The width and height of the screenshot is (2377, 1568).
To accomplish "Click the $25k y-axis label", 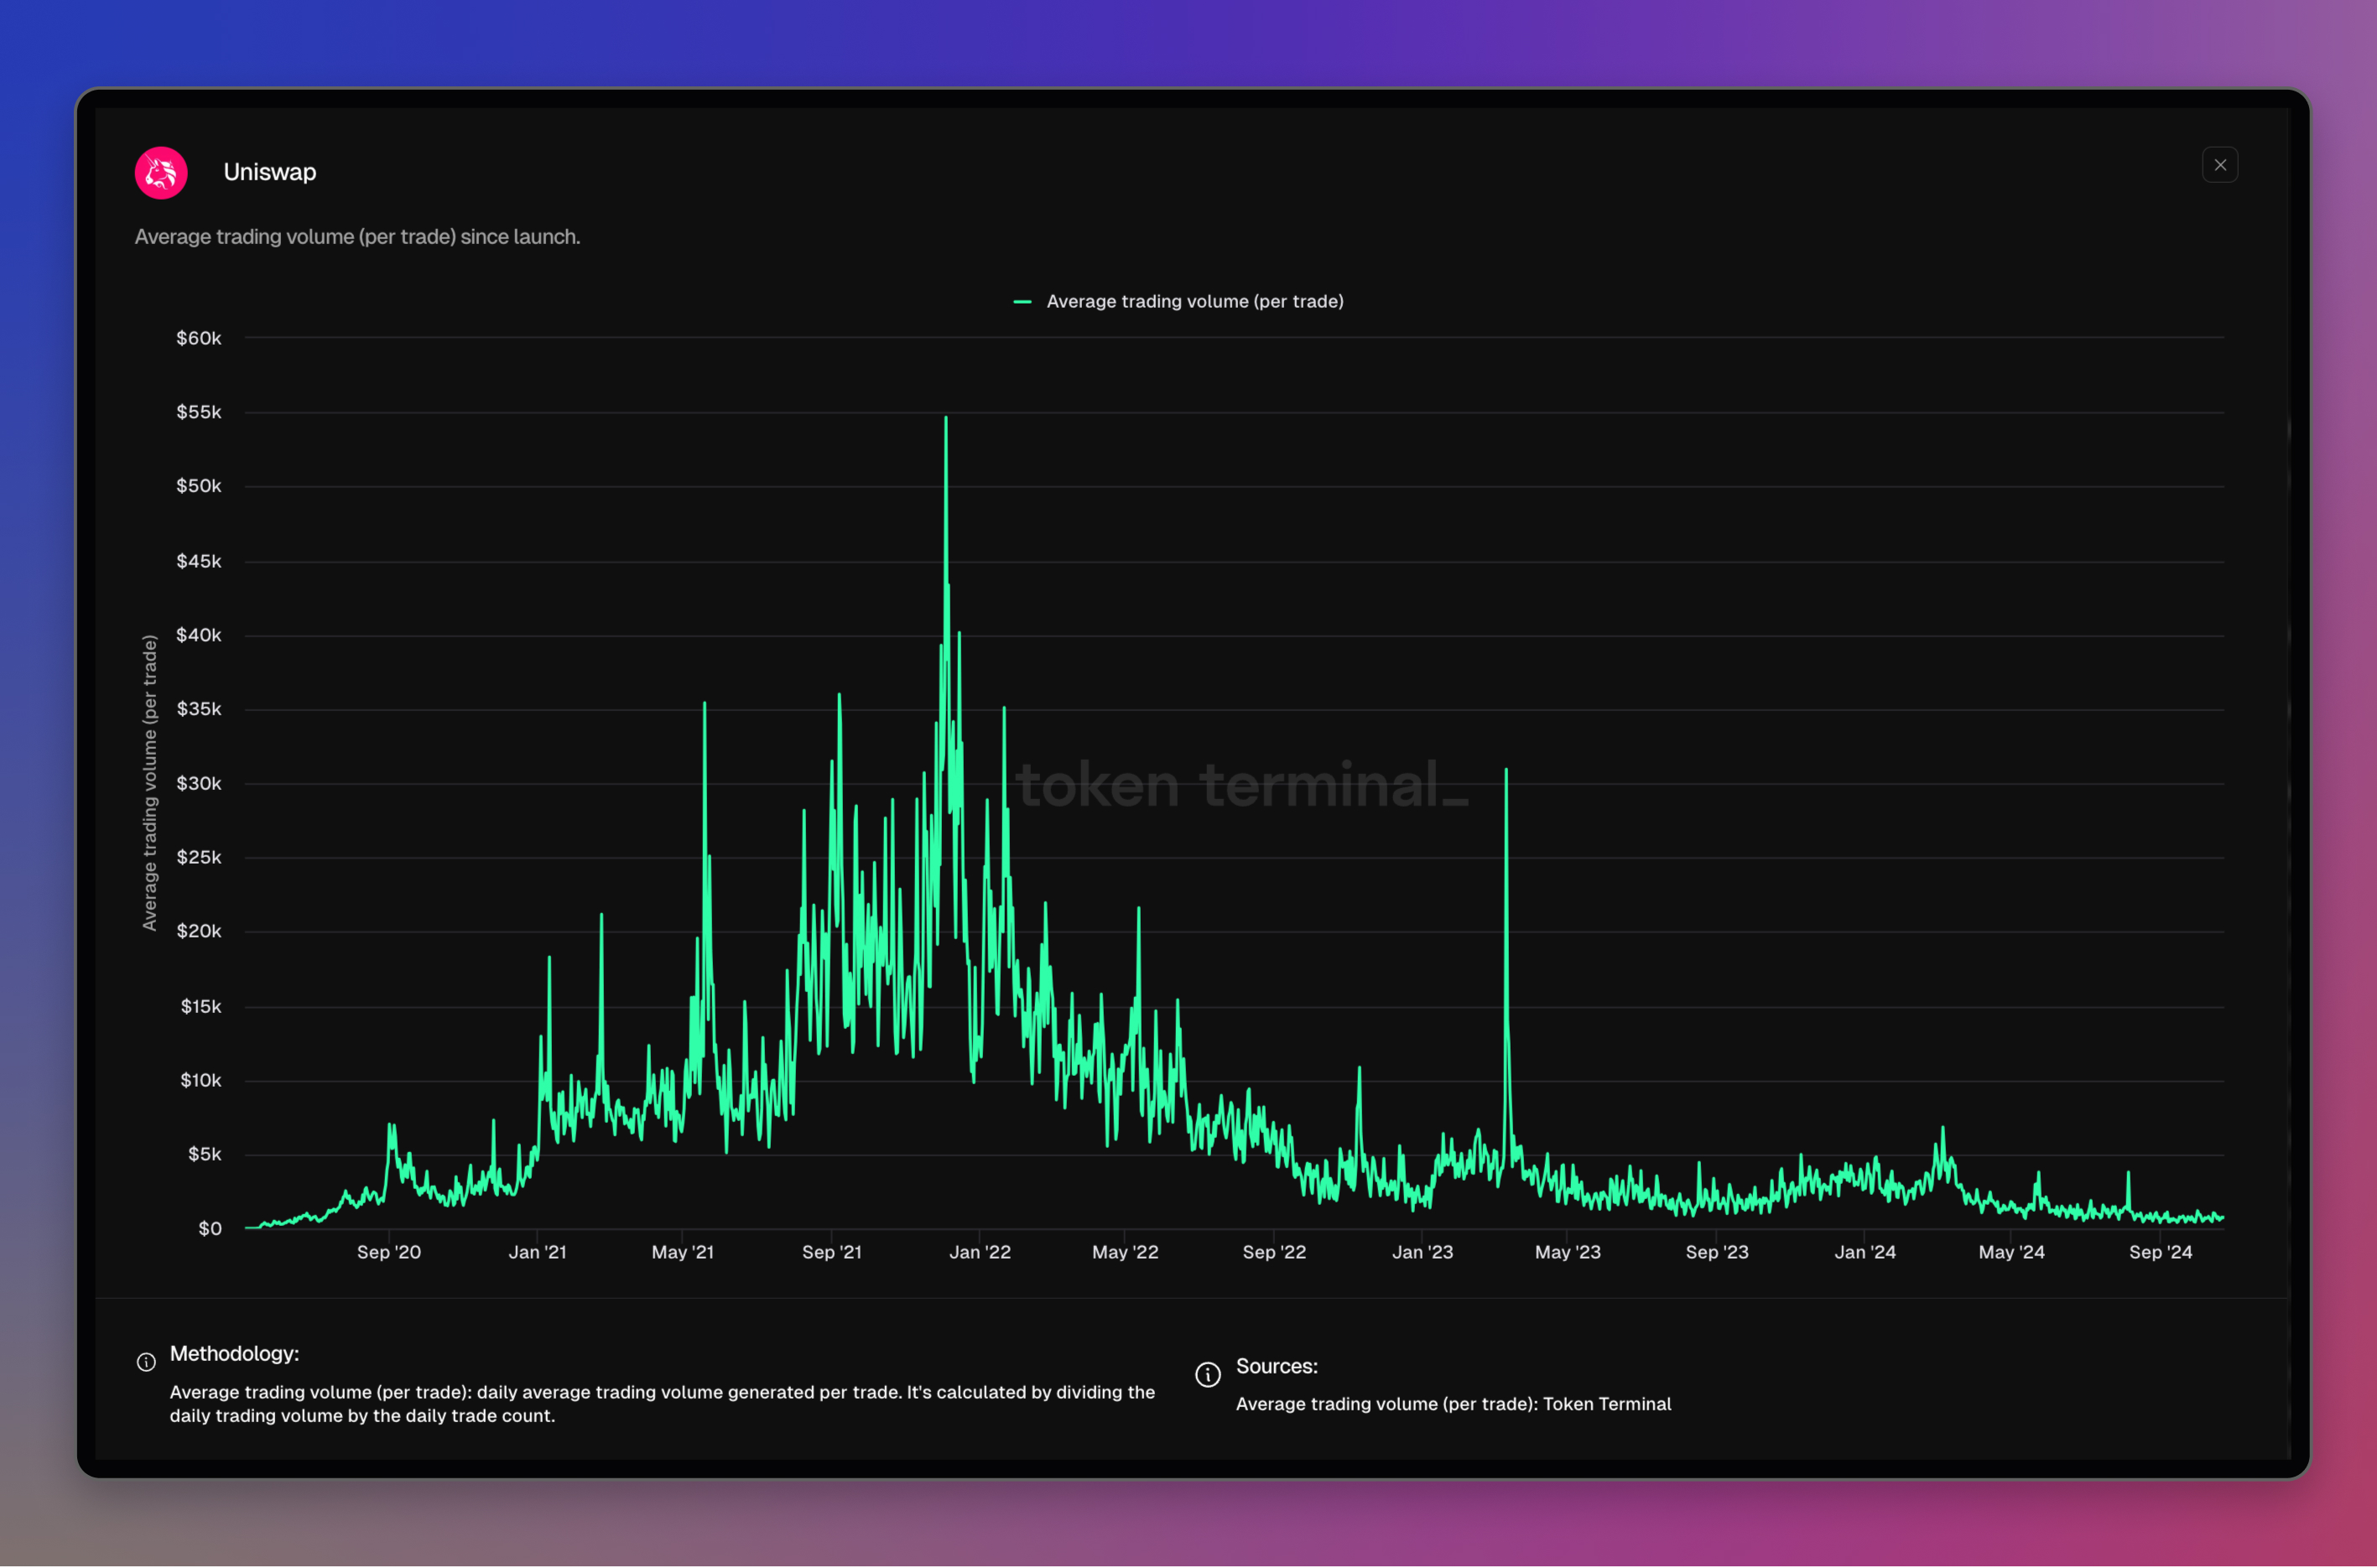I will (x=198, y=857).
